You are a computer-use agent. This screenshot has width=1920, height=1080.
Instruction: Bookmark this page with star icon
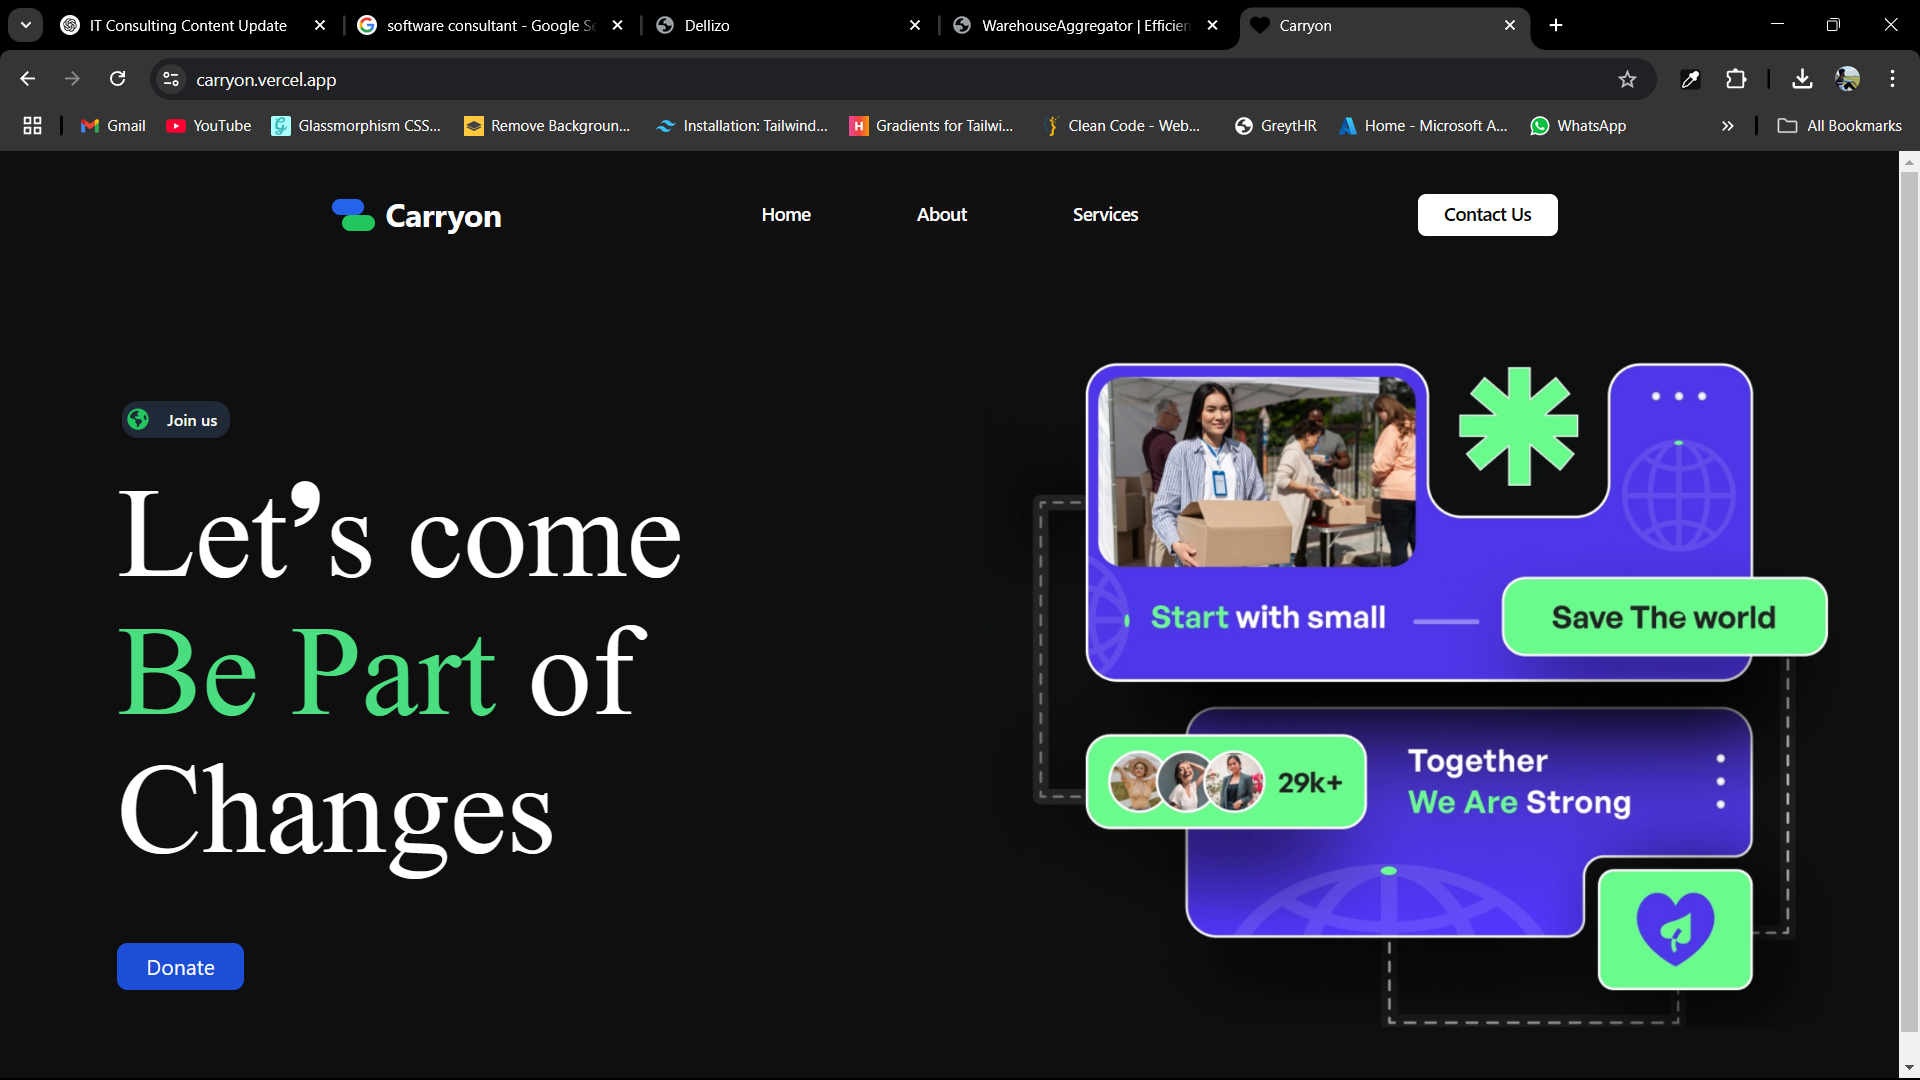(1627, 80)
